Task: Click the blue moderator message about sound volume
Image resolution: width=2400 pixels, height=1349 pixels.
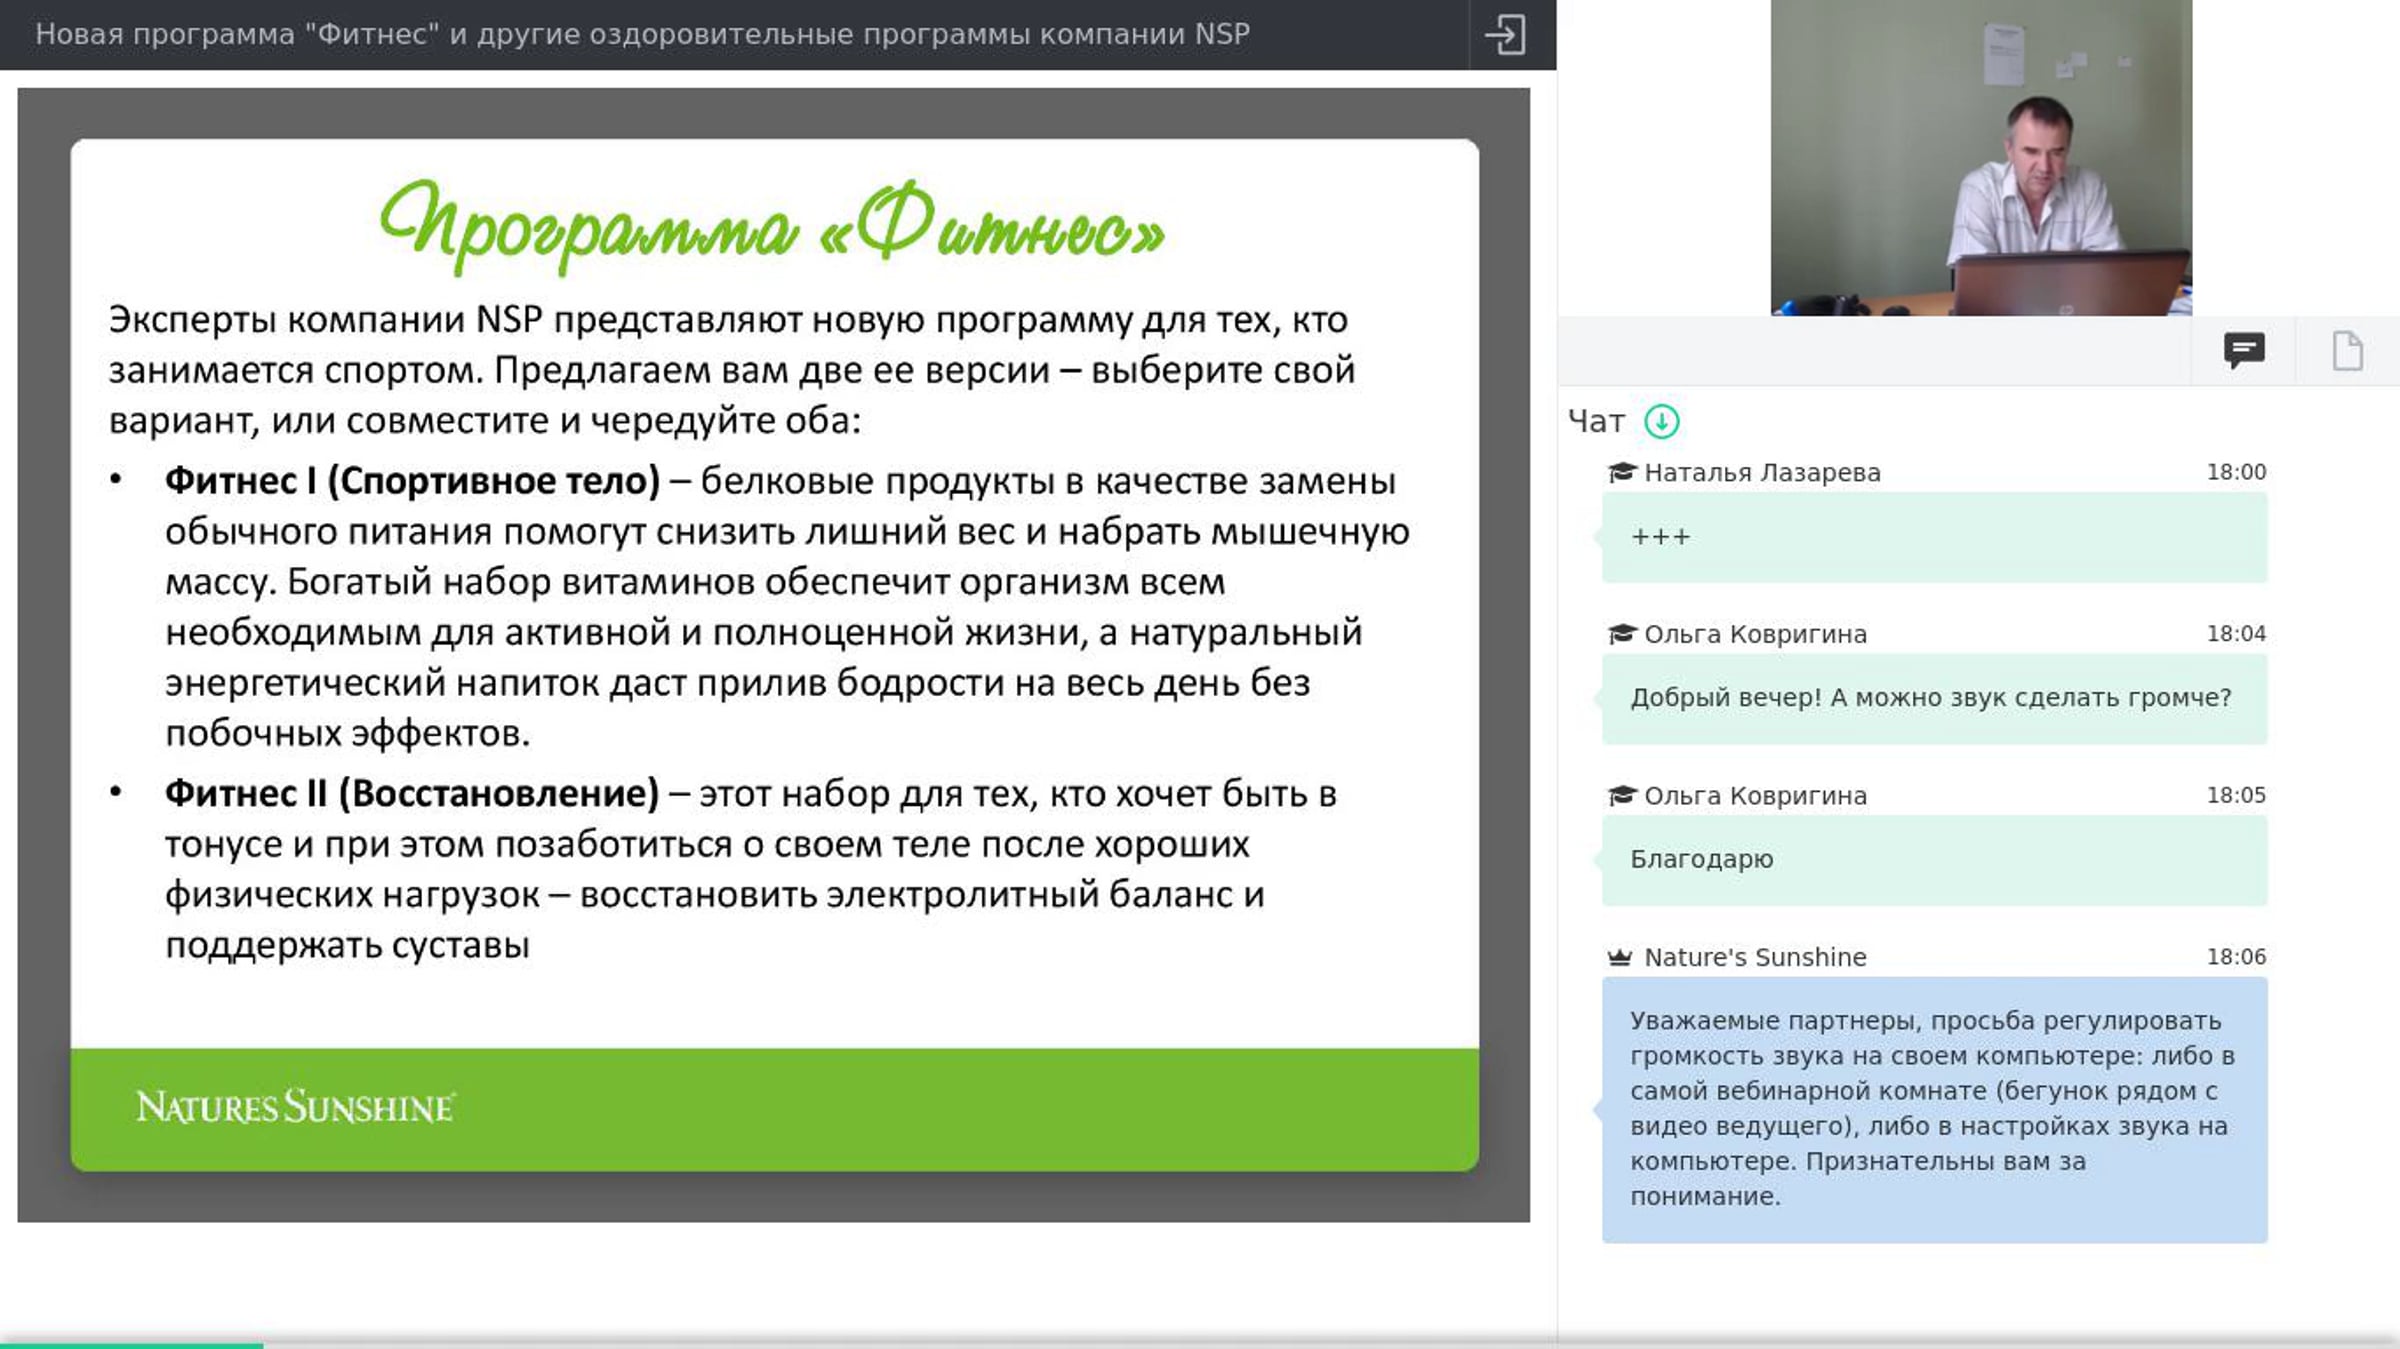Action: pyautogui.click(x=1934, y=1110)
